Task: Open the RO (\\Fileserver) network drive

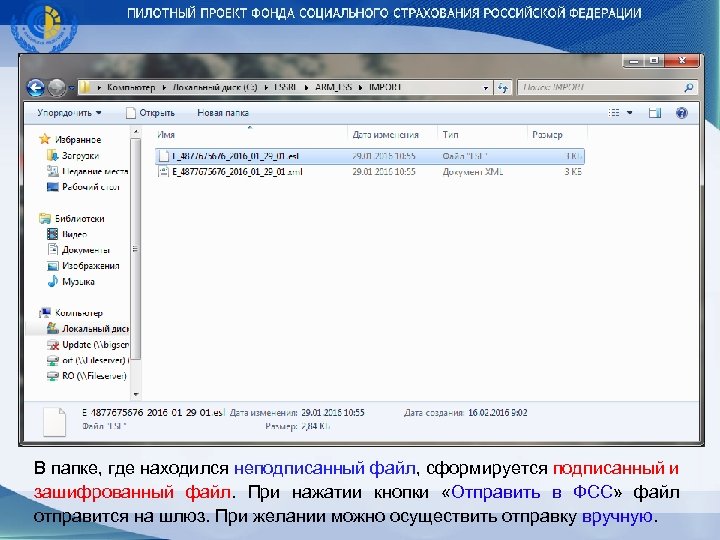Action: tap(94, 376)
